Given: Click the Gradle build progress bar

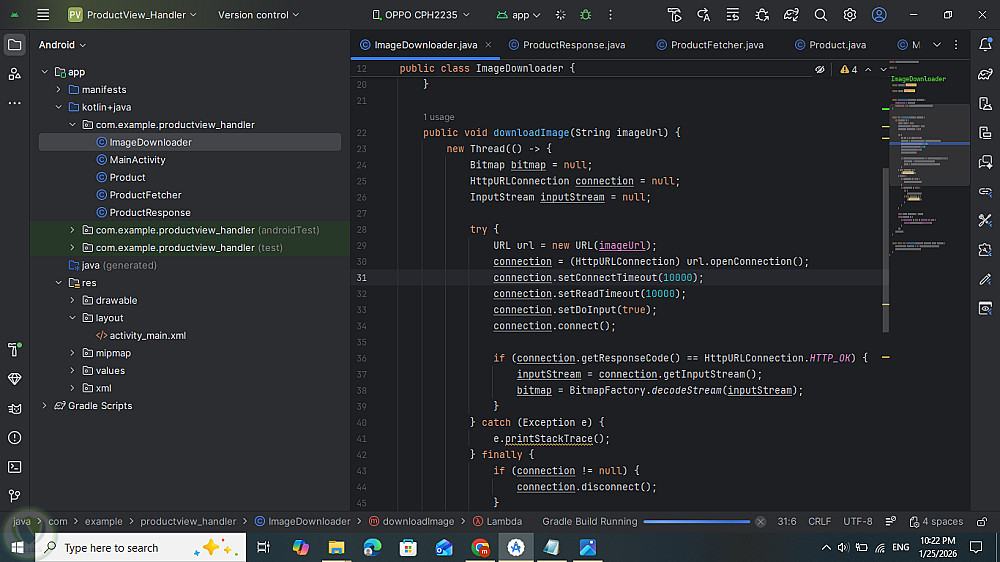Looking at the screenshot, I should pos(696,522).
